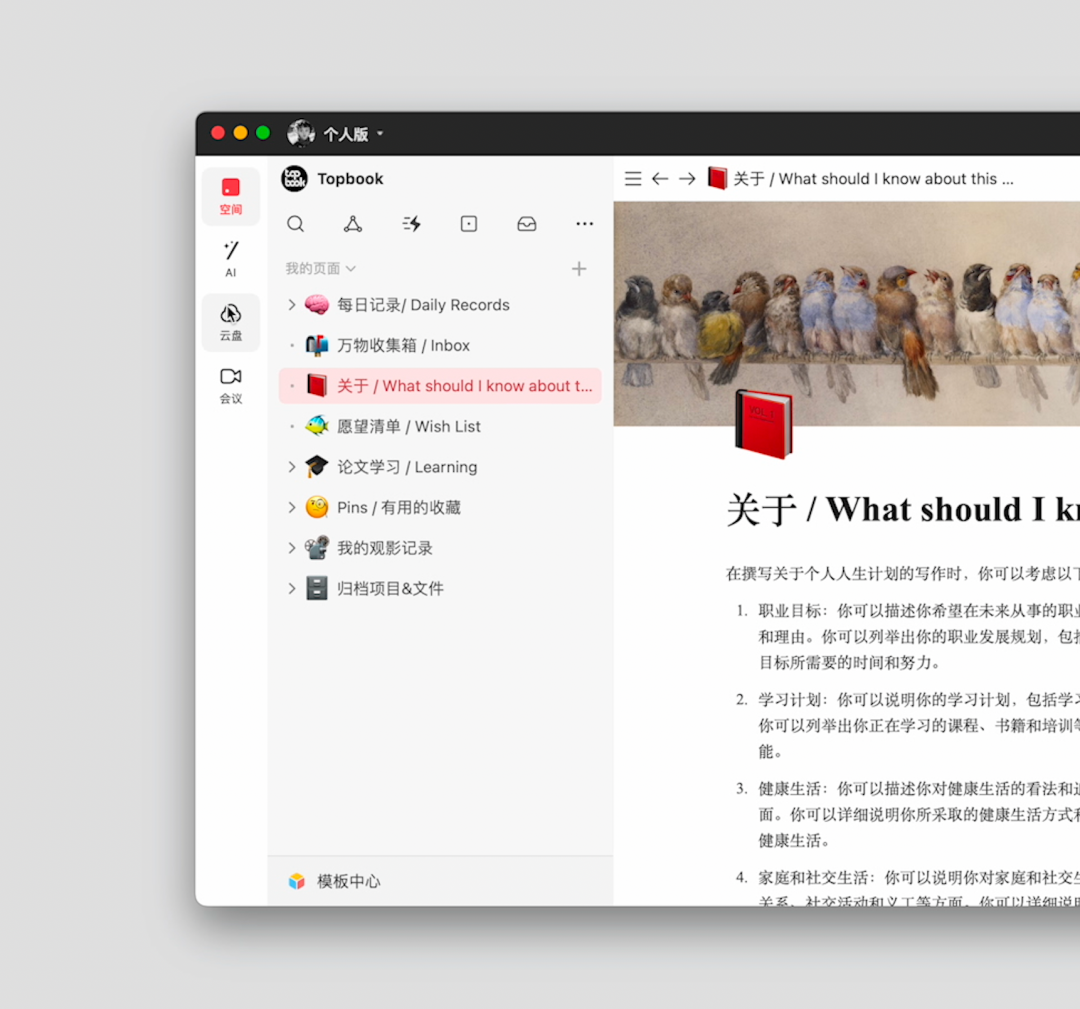This screenshot has width=1080, height=1009.
Task: Click the monocle face icon for Pins
Action: click(317, 508)
